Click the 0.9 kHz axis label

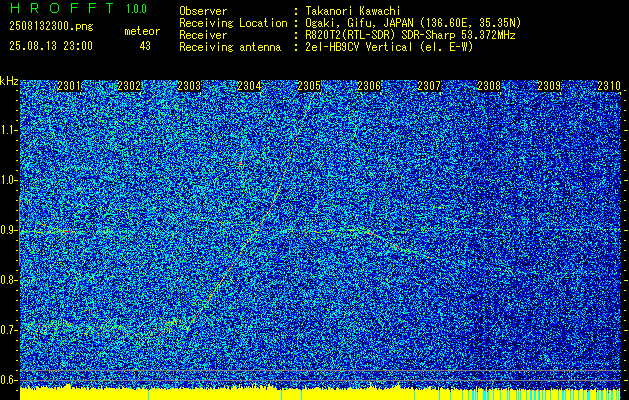pyautogui.click(x=9, y=230)
